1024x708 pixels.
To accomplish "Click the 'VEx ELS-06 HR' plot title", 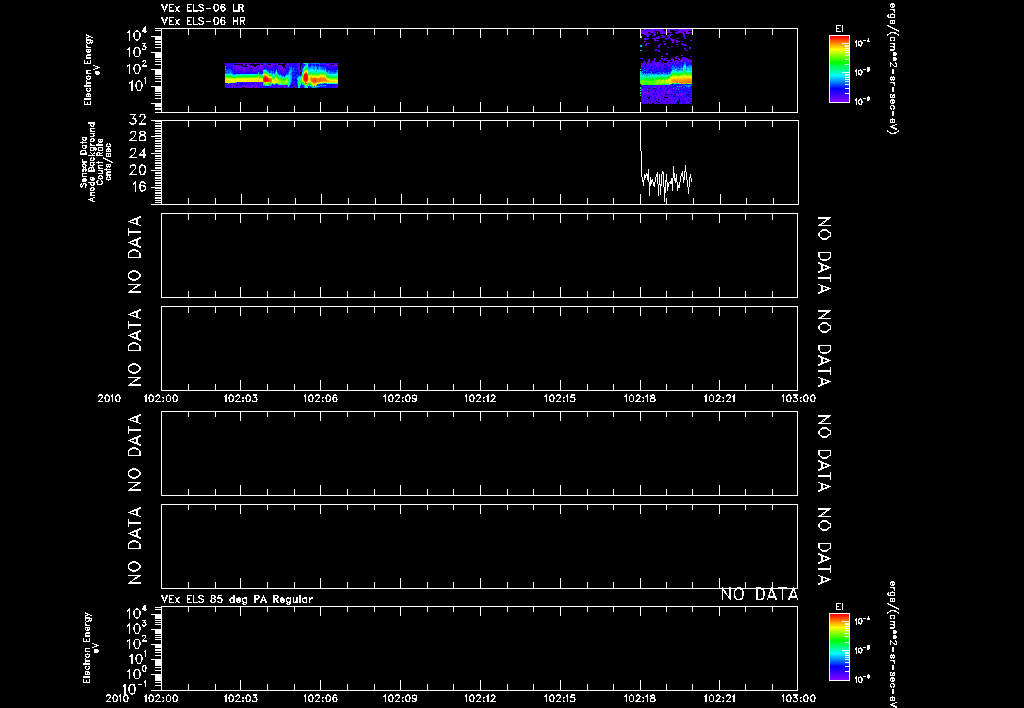I will [203, 21].
